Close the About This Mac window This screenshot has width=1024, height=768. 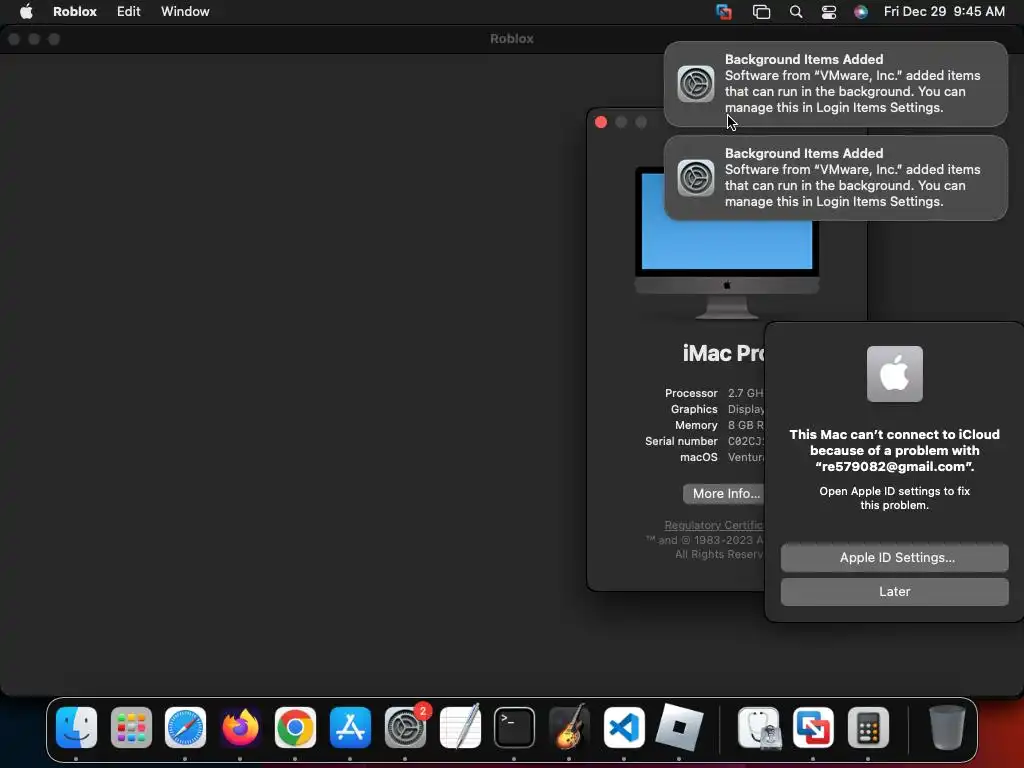coord(601,122)
